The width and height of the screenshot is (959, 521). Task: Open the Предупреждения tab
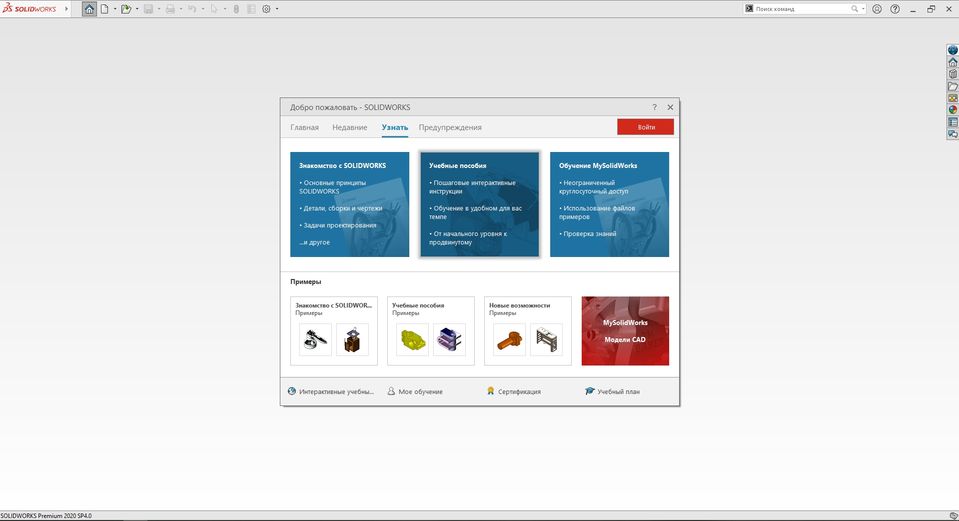[450, 128]
